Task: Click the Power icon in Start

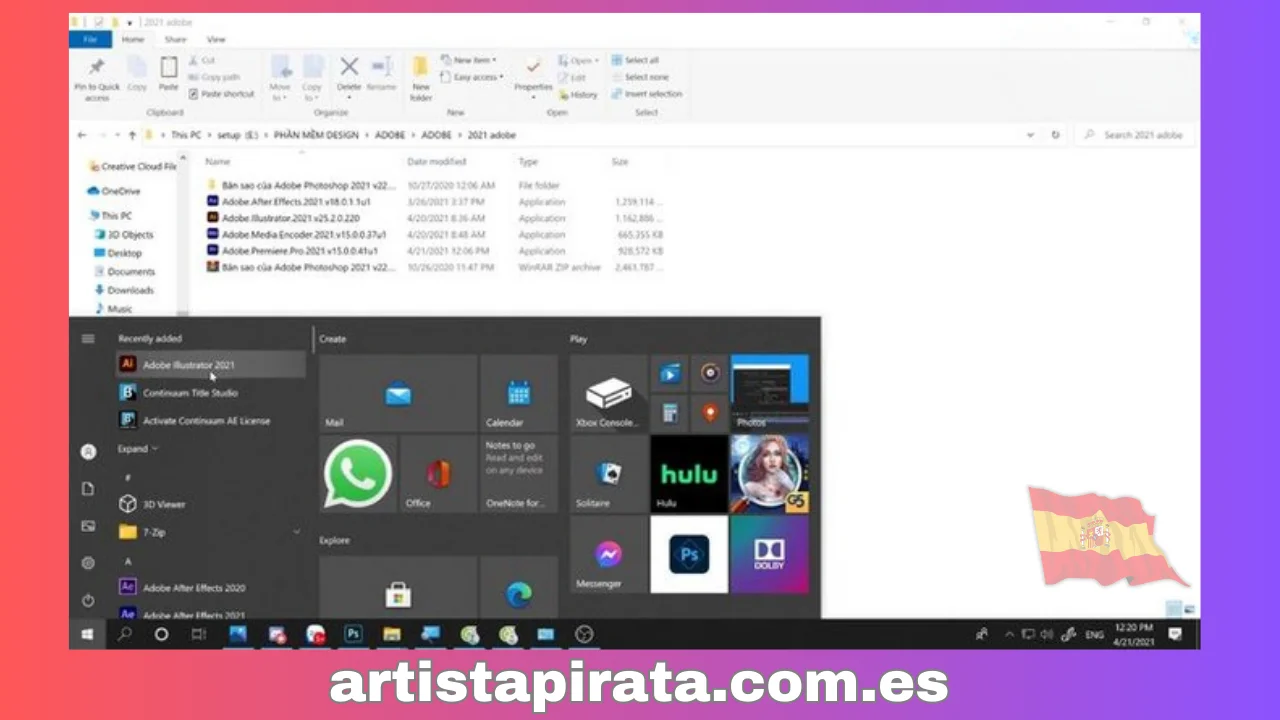Action: (x=88, y=601)
